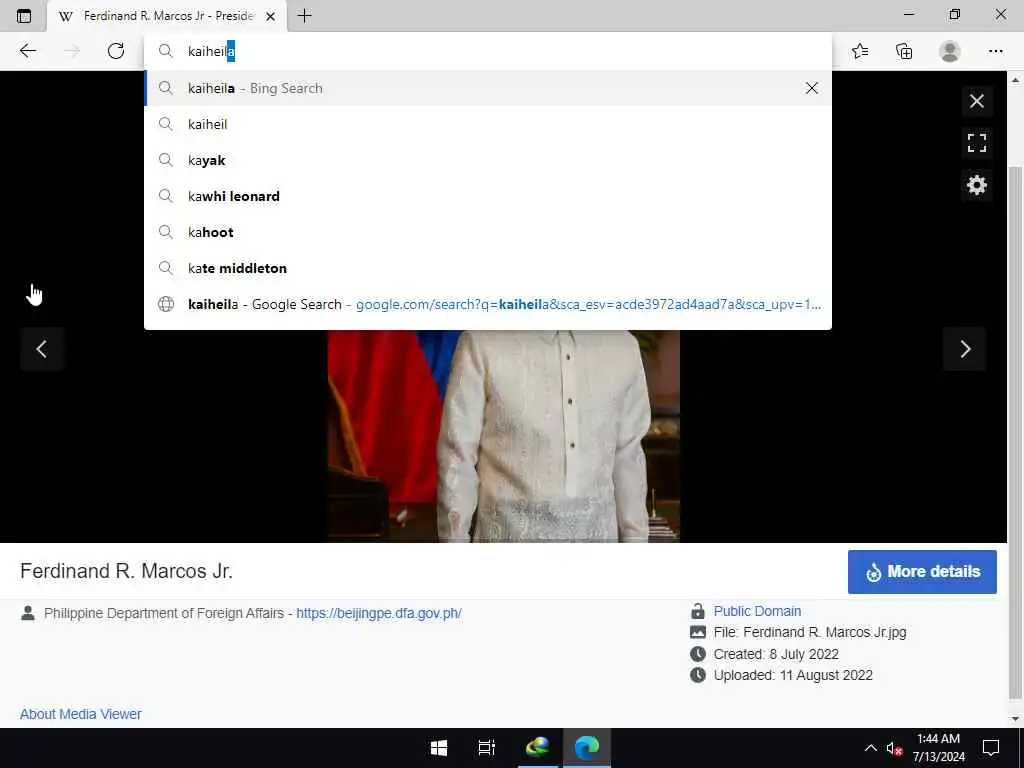Screen dimensions: 1024x768
Task: Open a new browser tab
Action: tap(304, 16)
